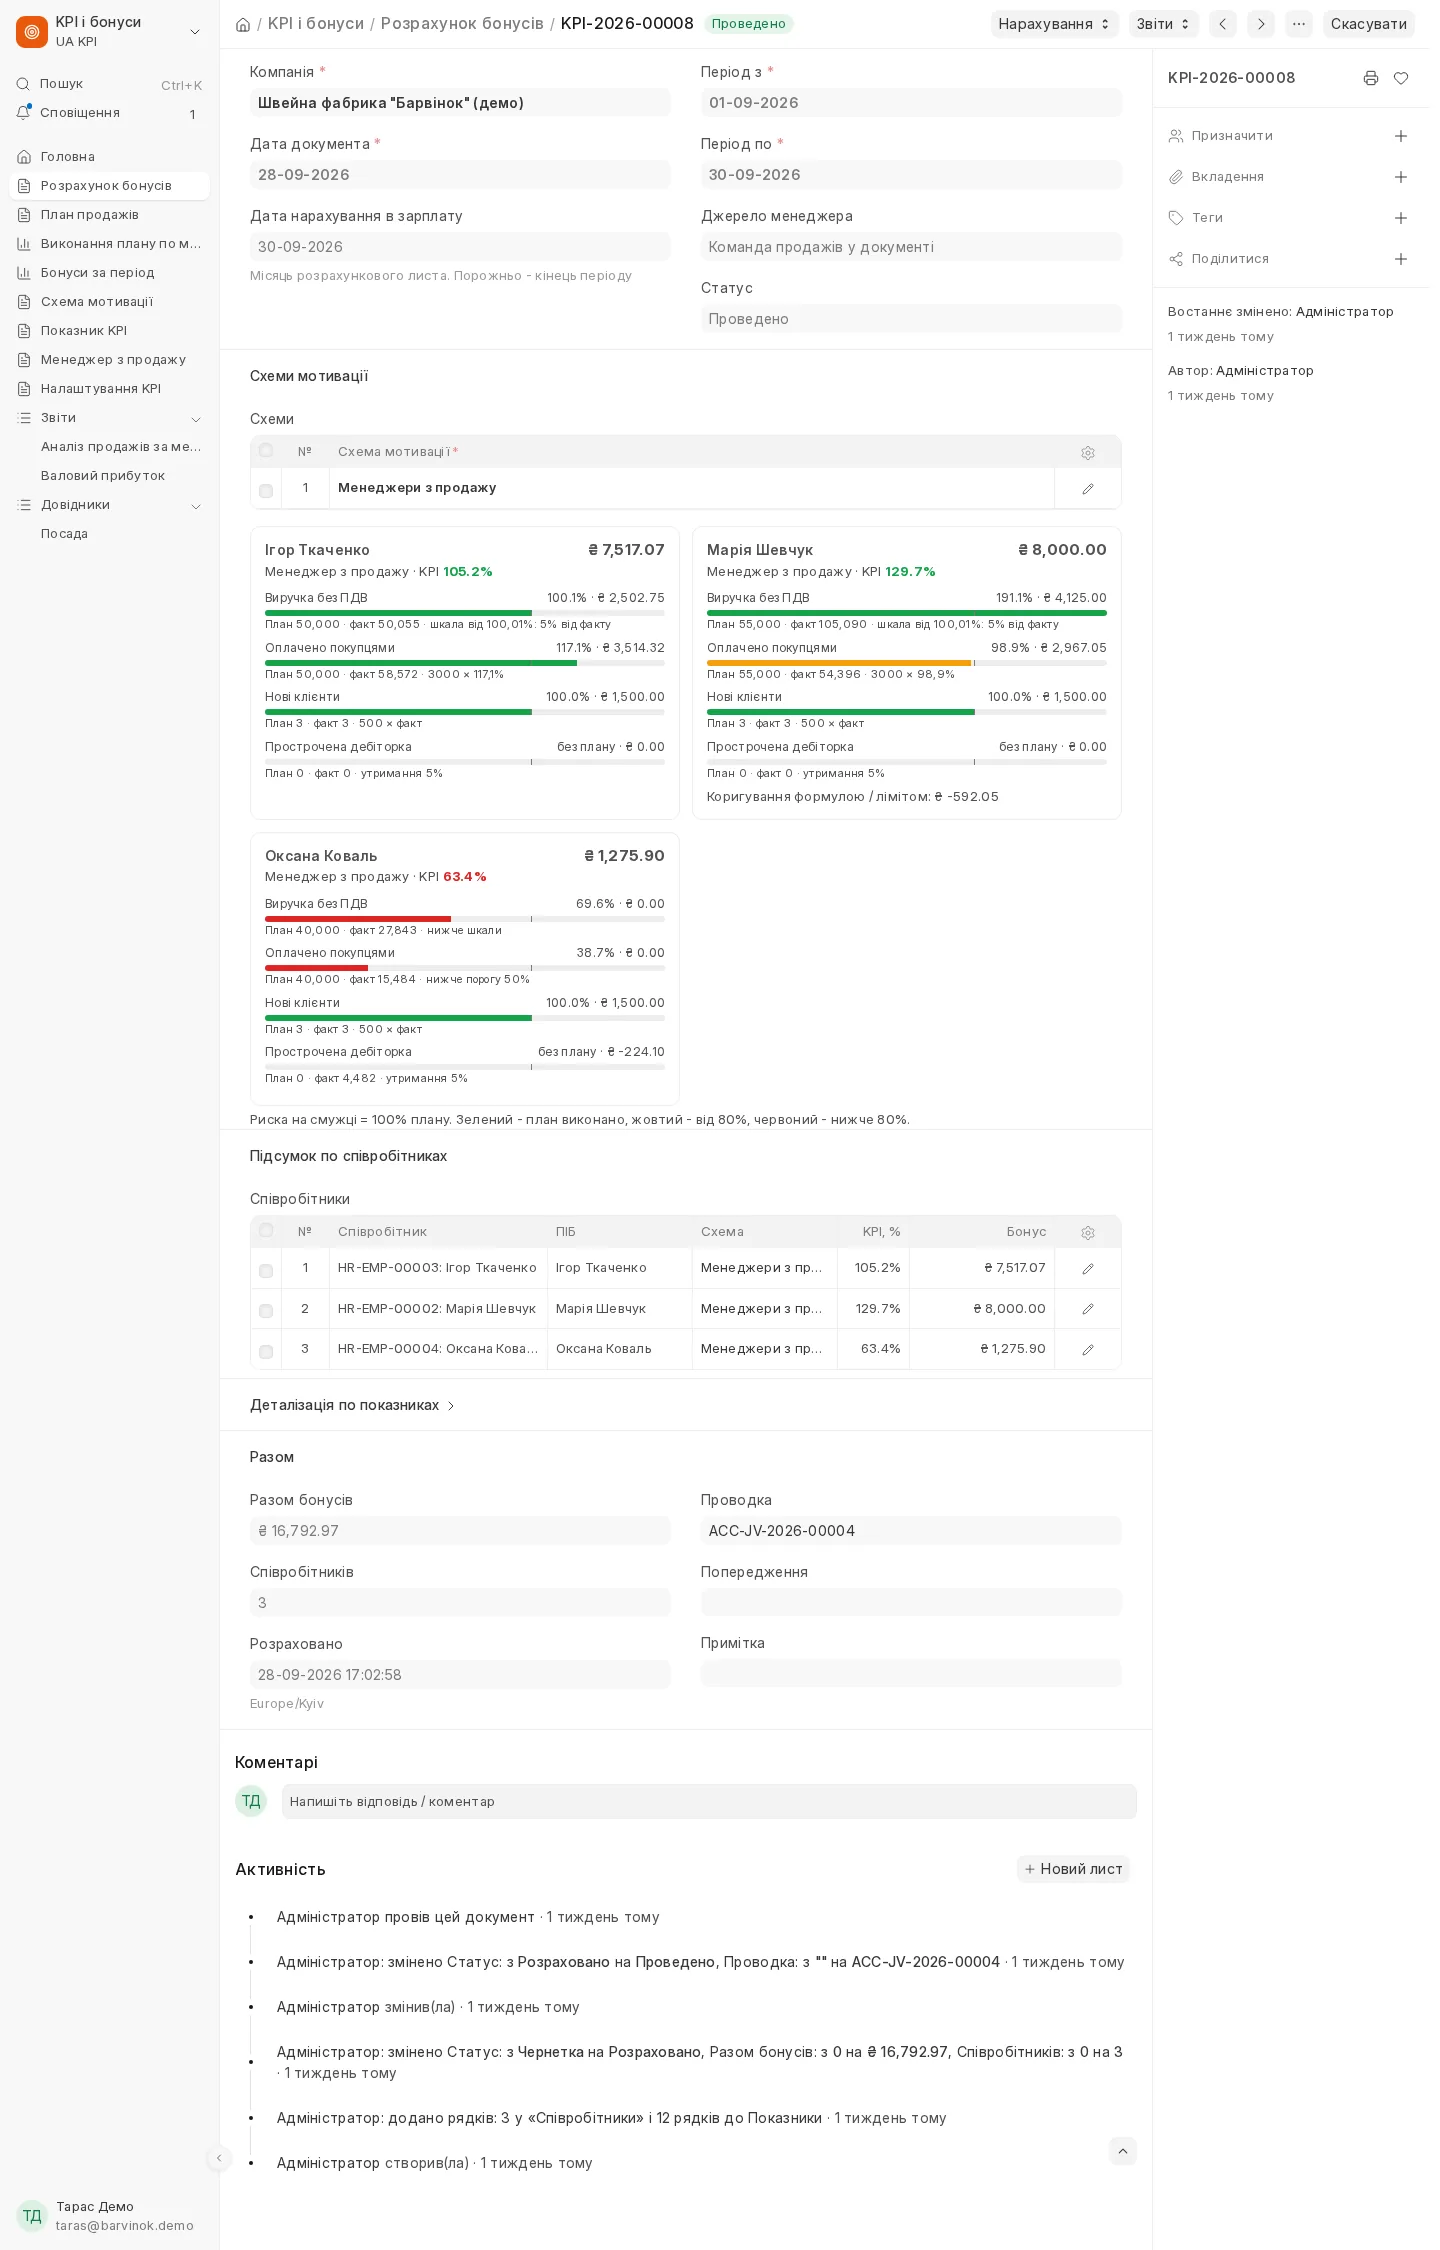Click Новий лист button
This screenshot has height=2250, width=1440.
[x=1073, y=1869]
